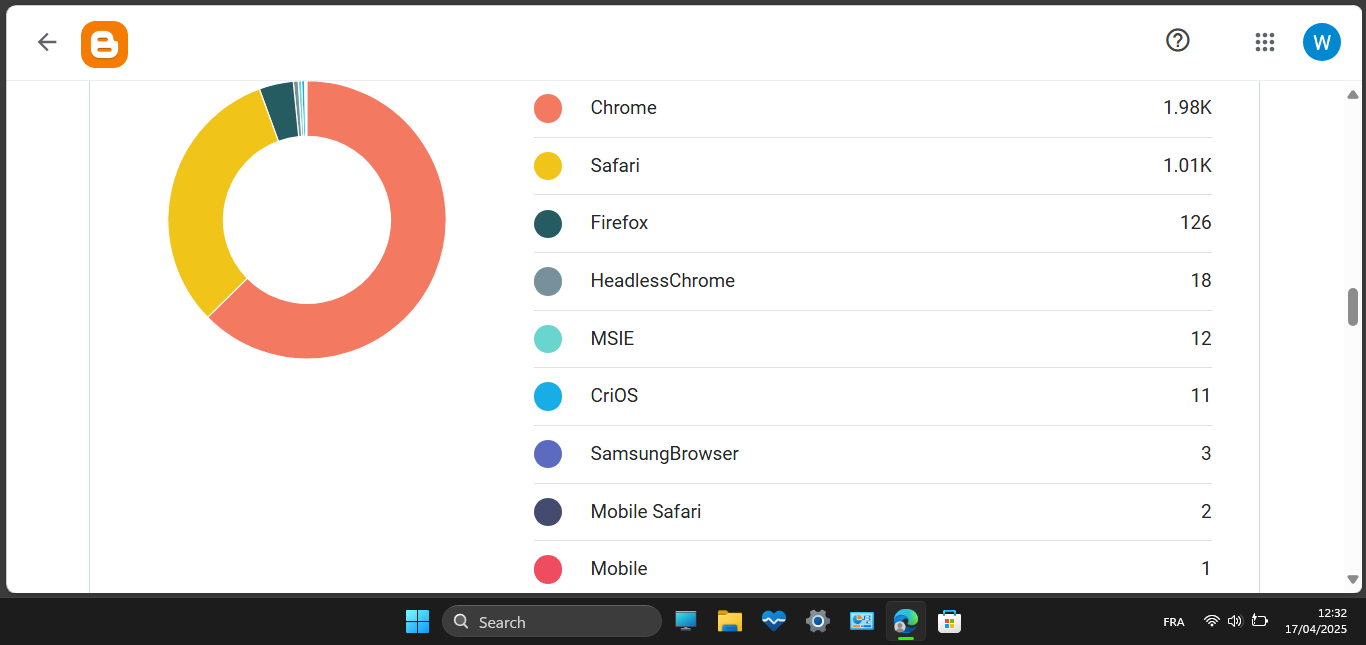Select the Chrome browser label
Viewport: 1366px width, 645px height.
click(623, 108)
